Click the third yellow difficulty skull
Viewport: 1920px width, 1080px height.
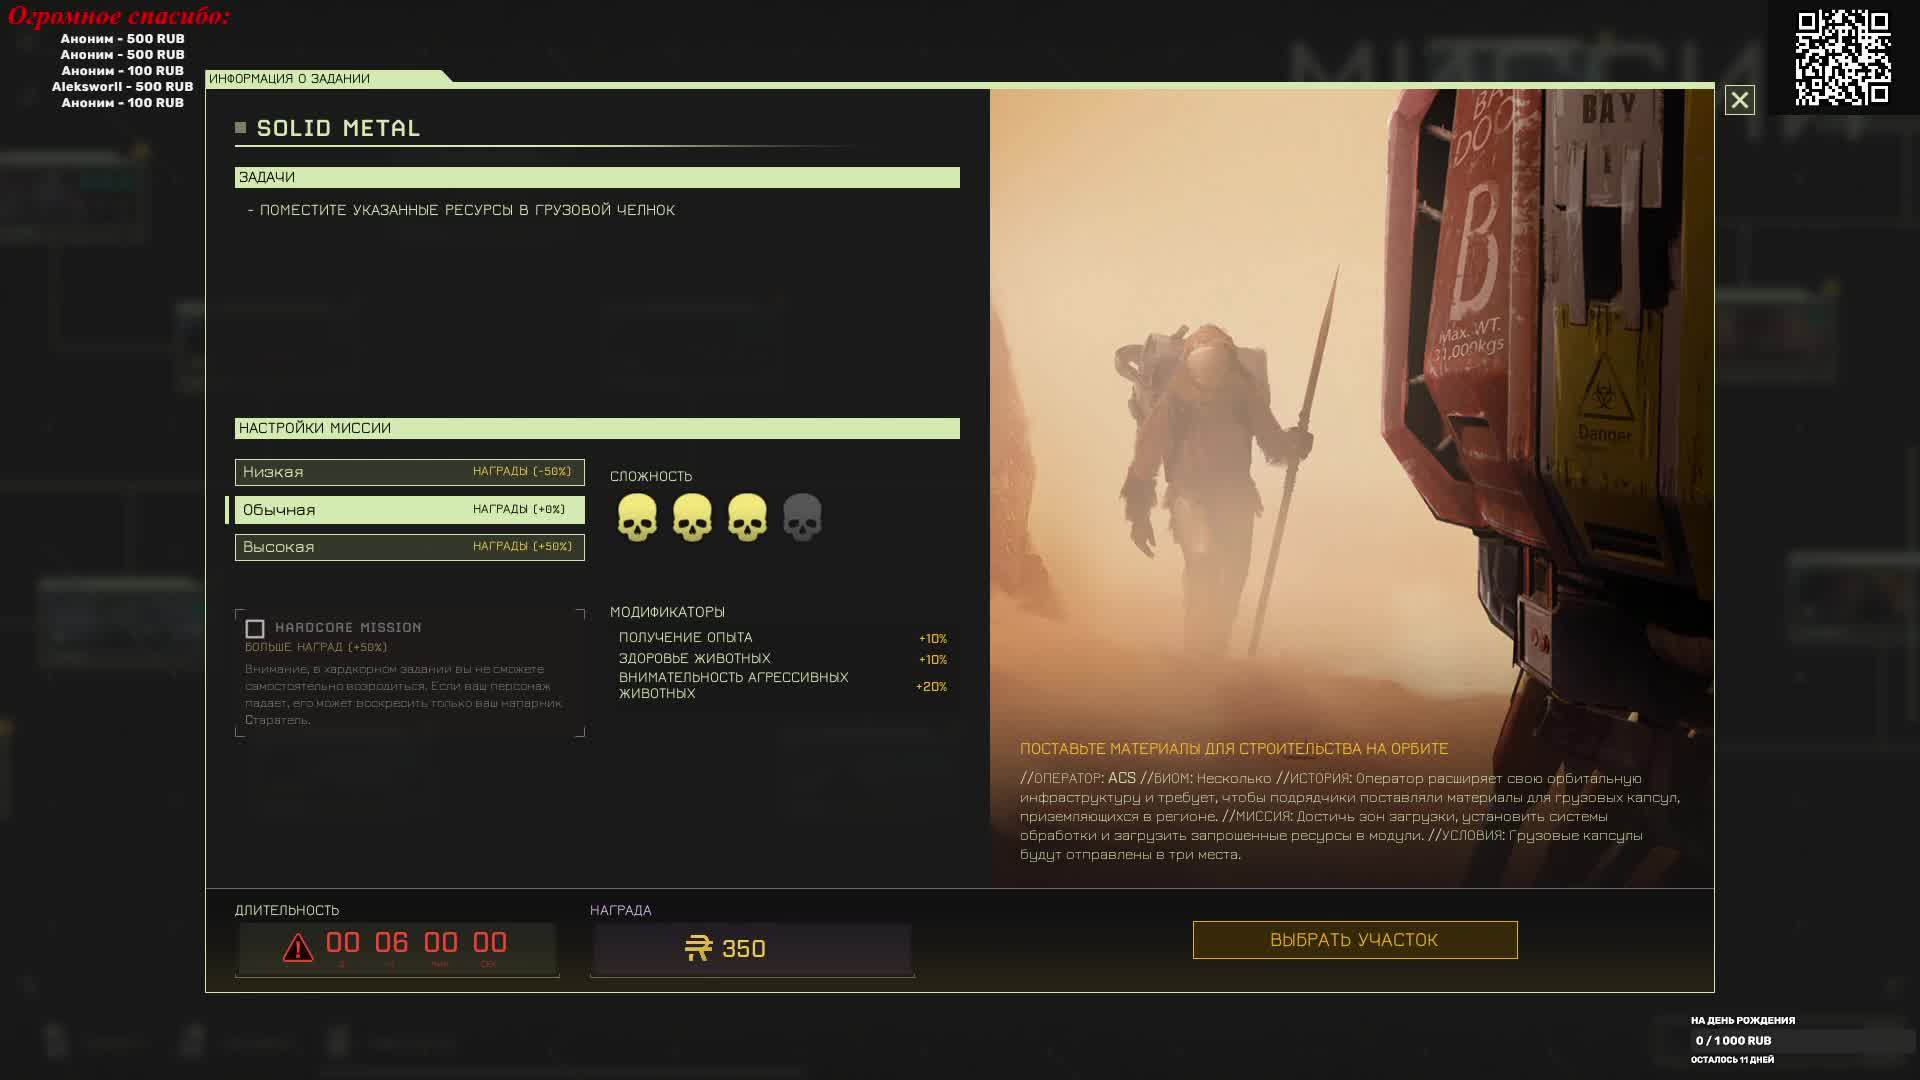click(x=747, y=517)
